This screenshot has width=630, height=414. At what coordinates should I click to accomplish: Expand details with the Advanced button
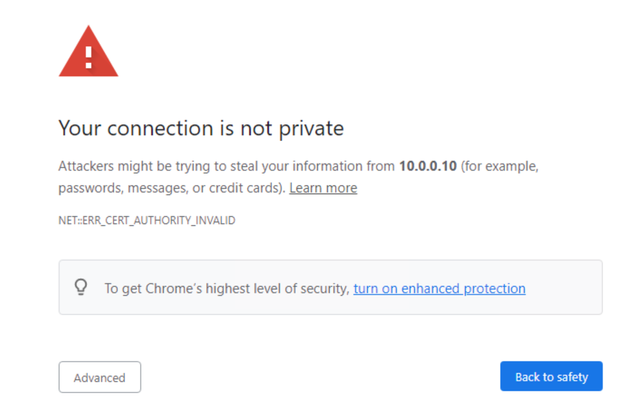point(100,377)
